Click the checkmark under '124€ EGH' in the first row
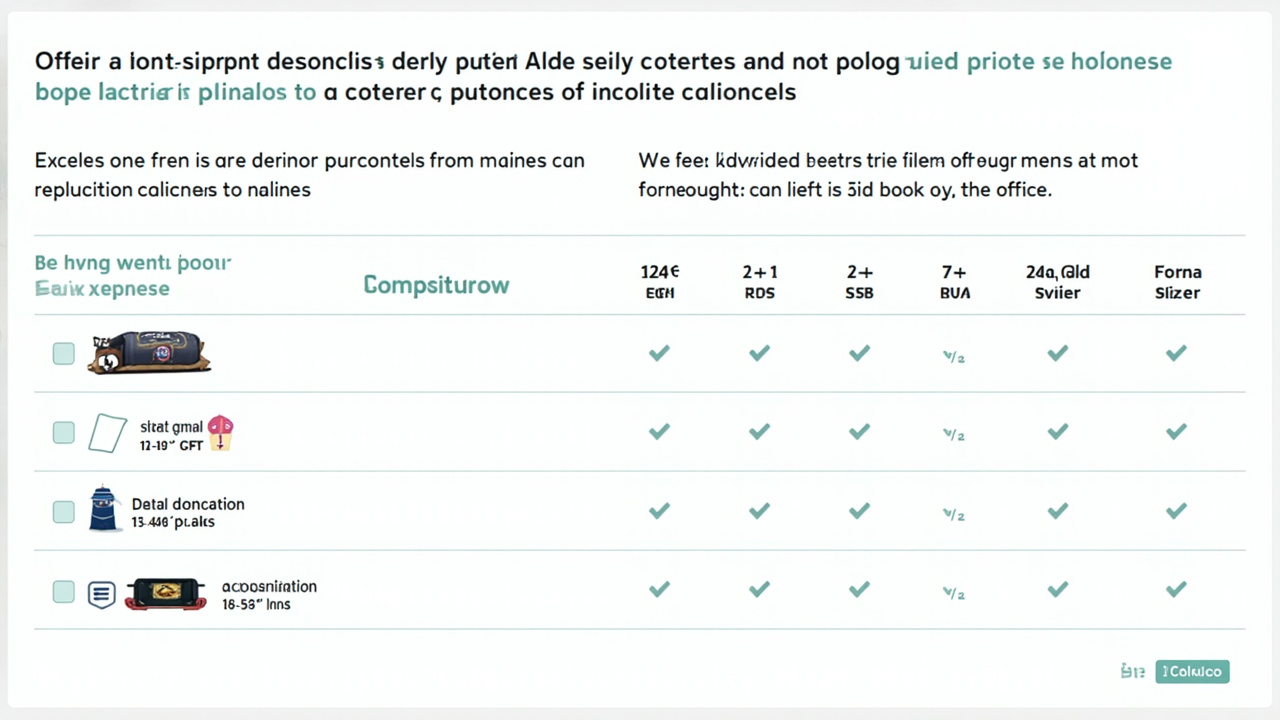 click(x=659, y=353)
